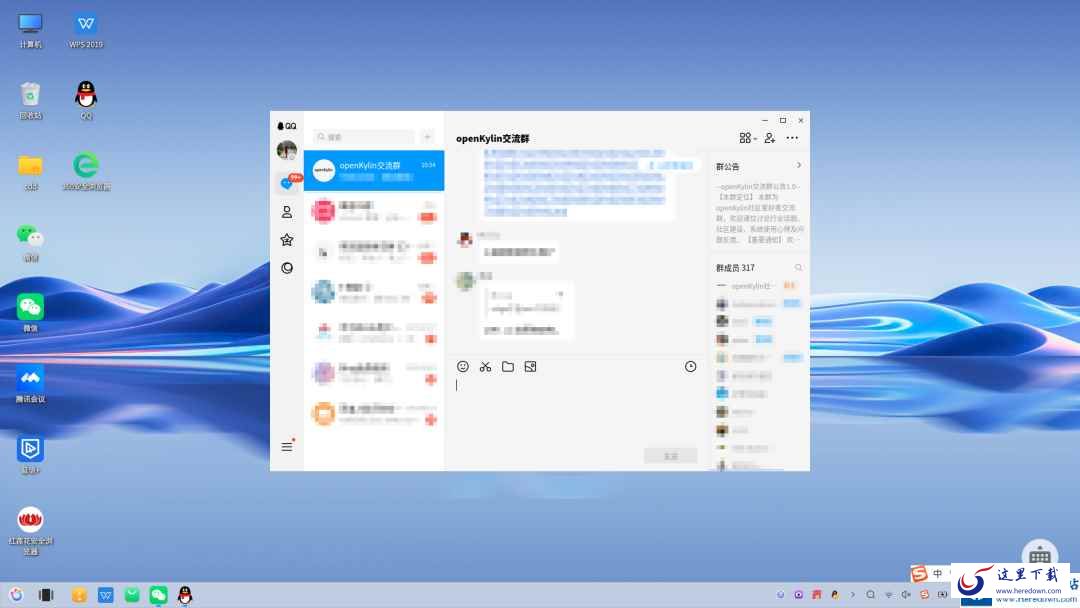
Task: Launch the 红莲花安全浏览器 desktop icon
Action: 30,531
